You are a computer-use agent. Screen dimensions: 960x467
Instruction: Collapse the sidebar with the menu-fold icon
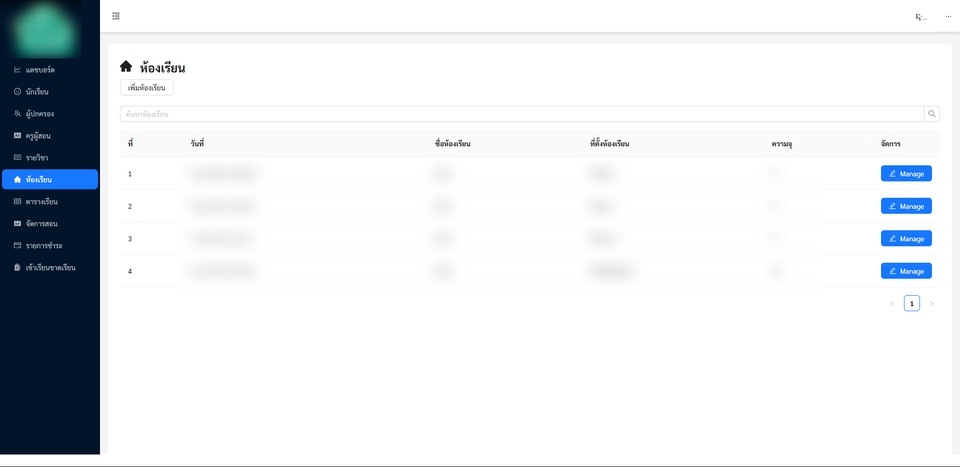tap(116, 16)
